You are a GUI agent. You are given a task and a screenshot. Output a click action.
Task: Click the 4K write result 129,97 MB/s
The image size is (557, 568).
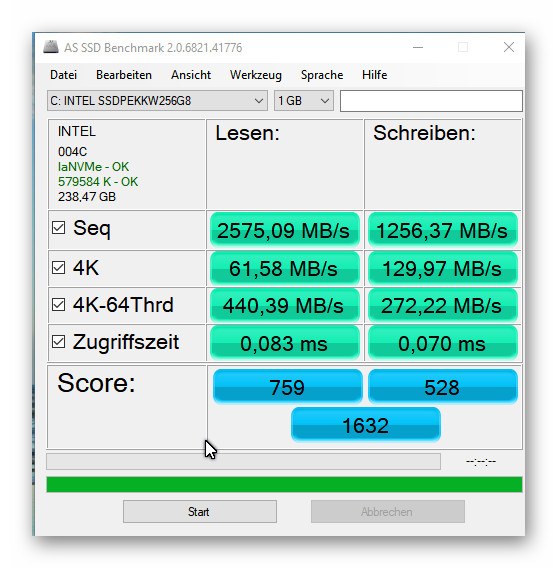[x=443, y=268]
